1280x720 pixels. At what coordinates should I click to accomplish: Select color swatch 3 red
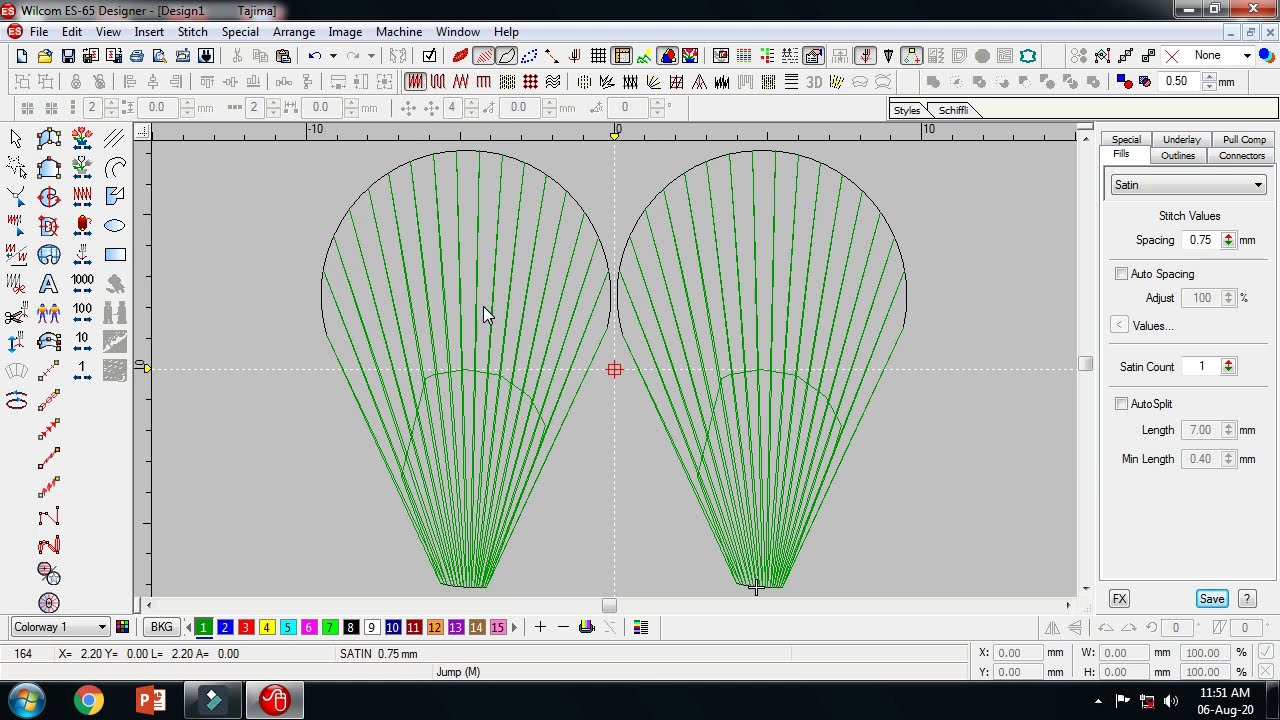[246, 627]
